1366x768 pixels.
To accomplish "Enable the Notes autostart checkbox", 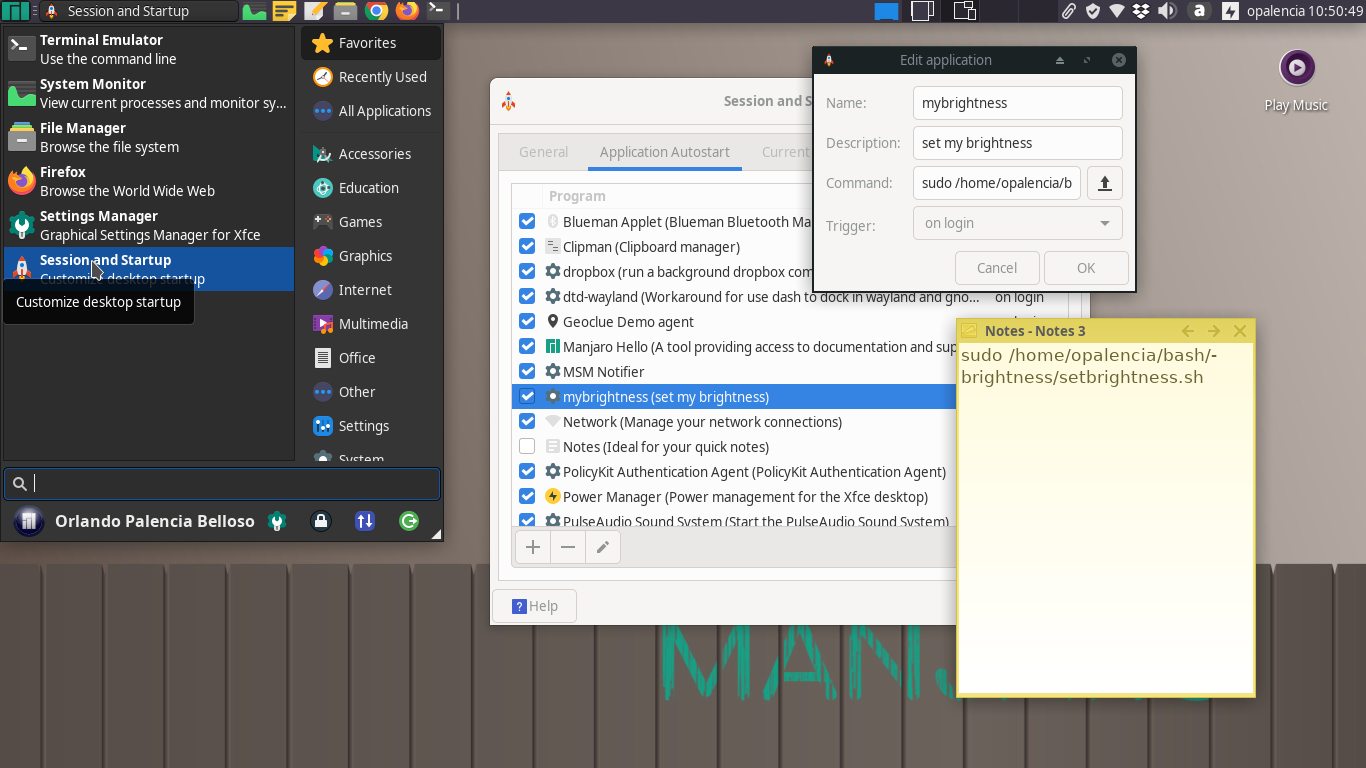I will (527, 446).
